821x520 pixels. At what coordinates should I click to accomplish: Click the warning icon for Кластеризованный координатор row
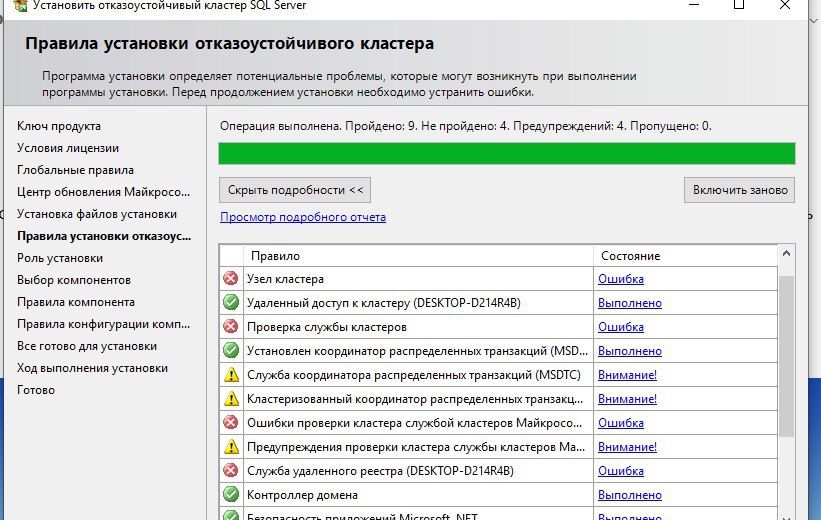[231, 399]
